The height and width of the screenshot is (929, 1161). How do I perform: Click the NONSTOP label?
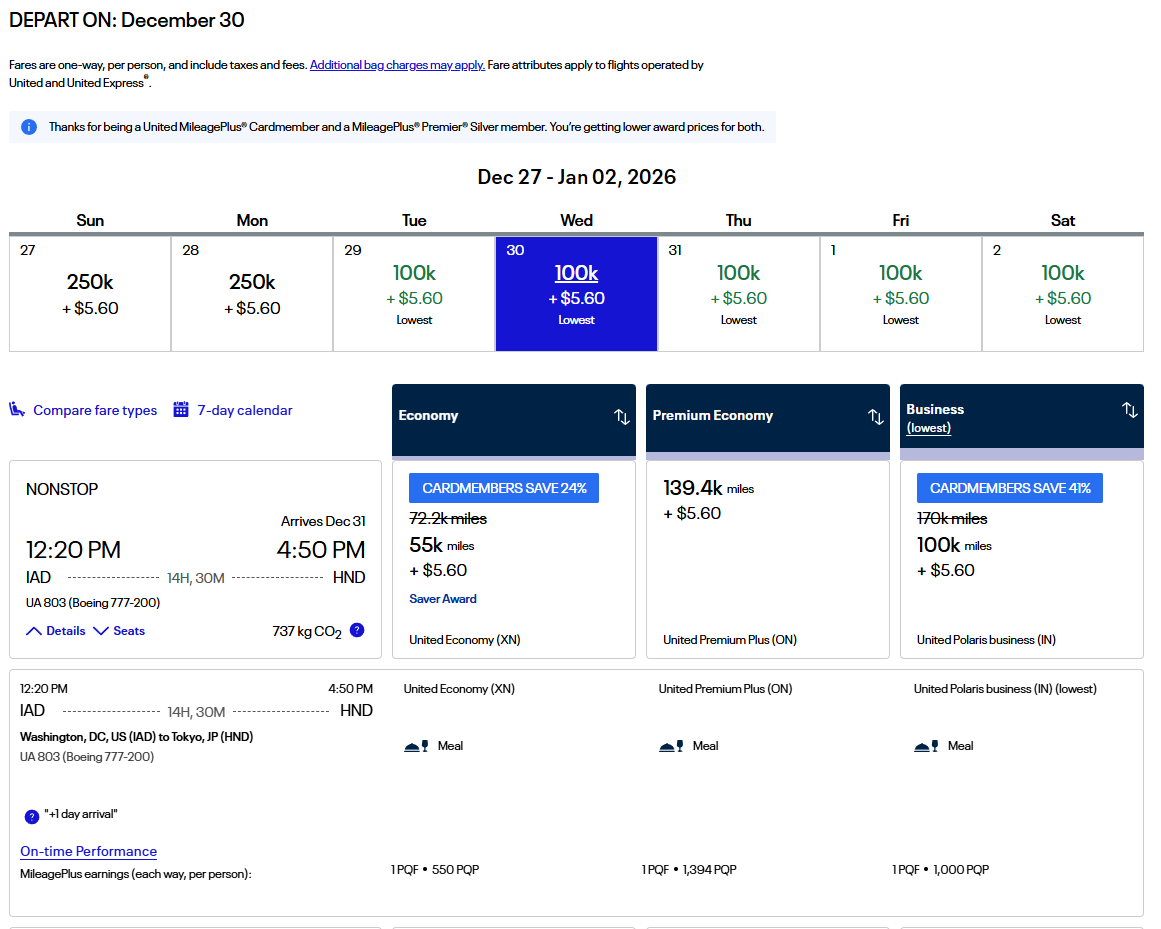click(x=62, y=489)
